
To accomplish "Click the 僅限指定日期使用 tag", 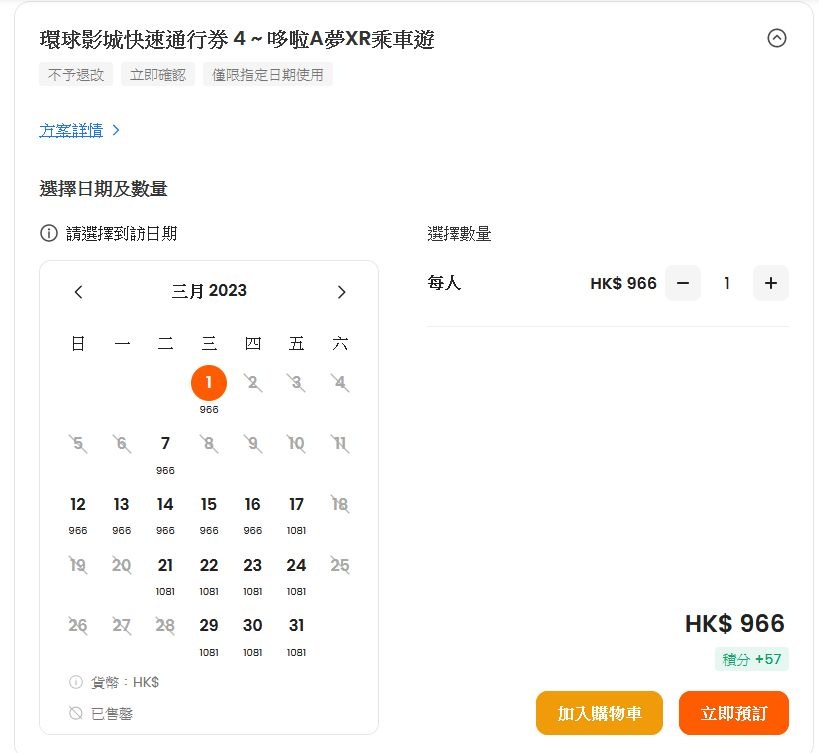I will click(x=267, y=75).
